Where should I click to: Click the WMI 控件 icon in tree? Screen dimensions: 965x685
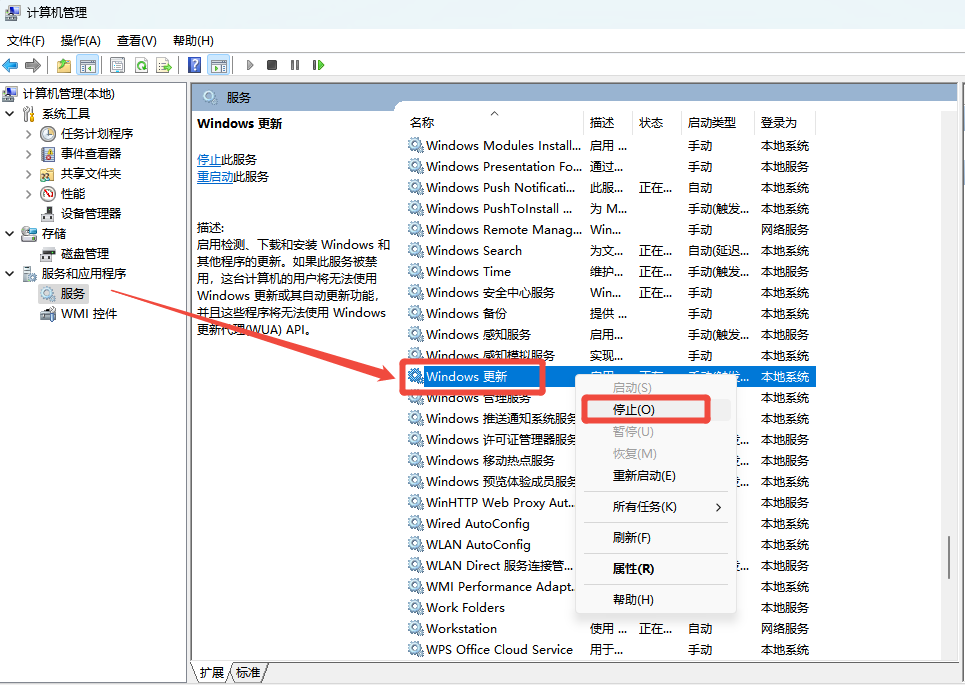coord(47,314)
